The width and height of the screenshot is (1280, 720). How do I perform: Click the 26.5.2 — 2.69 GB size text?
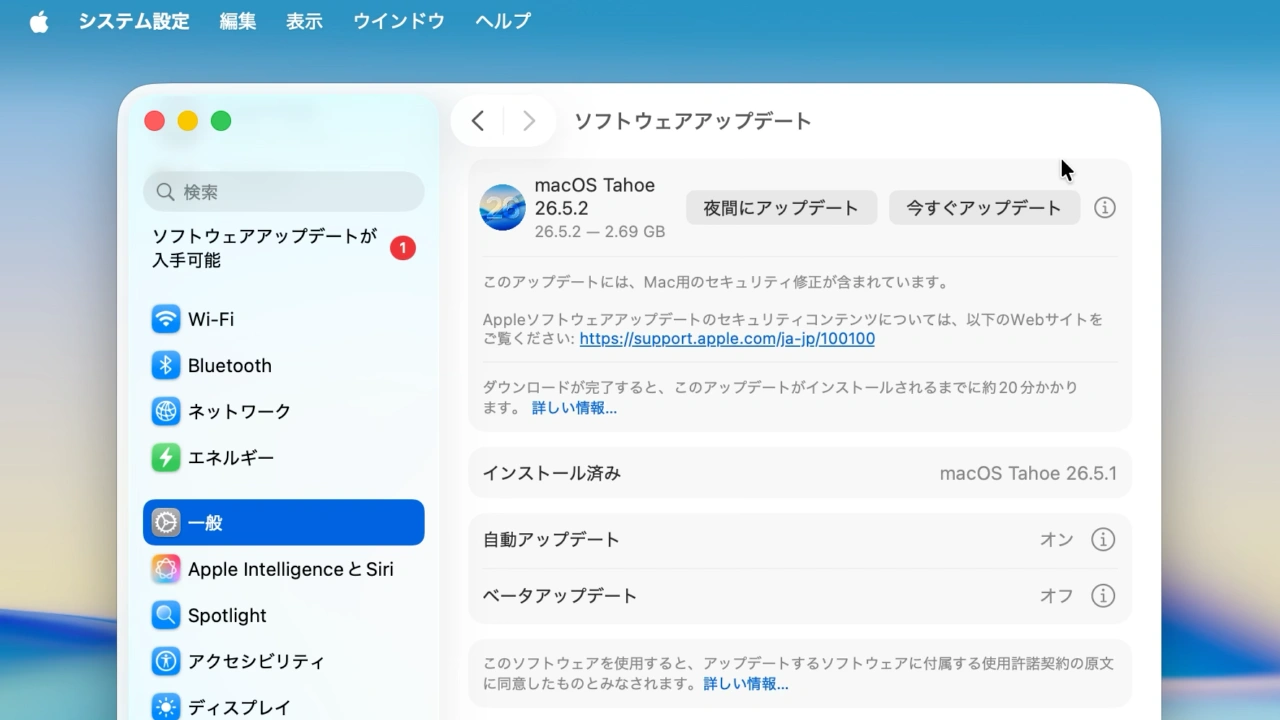pos(600,231)
